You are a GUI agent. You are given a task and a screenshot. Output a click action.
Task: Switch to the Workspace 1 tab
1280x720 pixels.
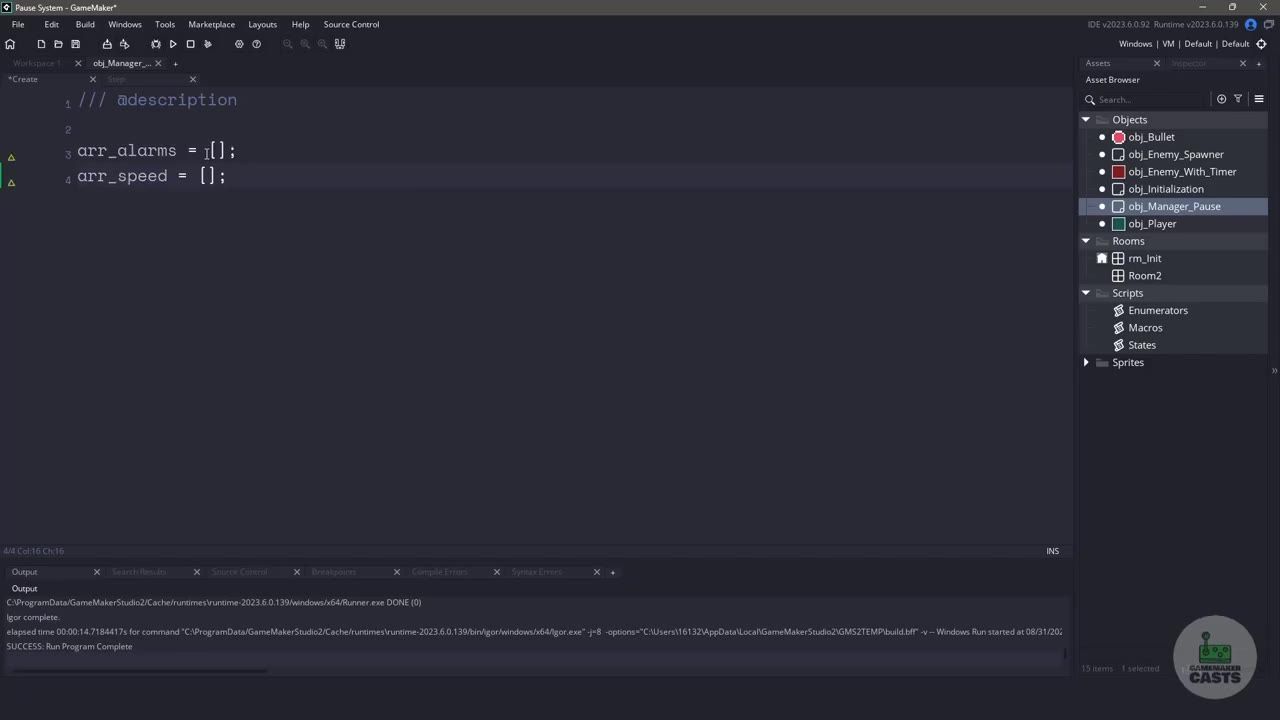tap(37, 63)
